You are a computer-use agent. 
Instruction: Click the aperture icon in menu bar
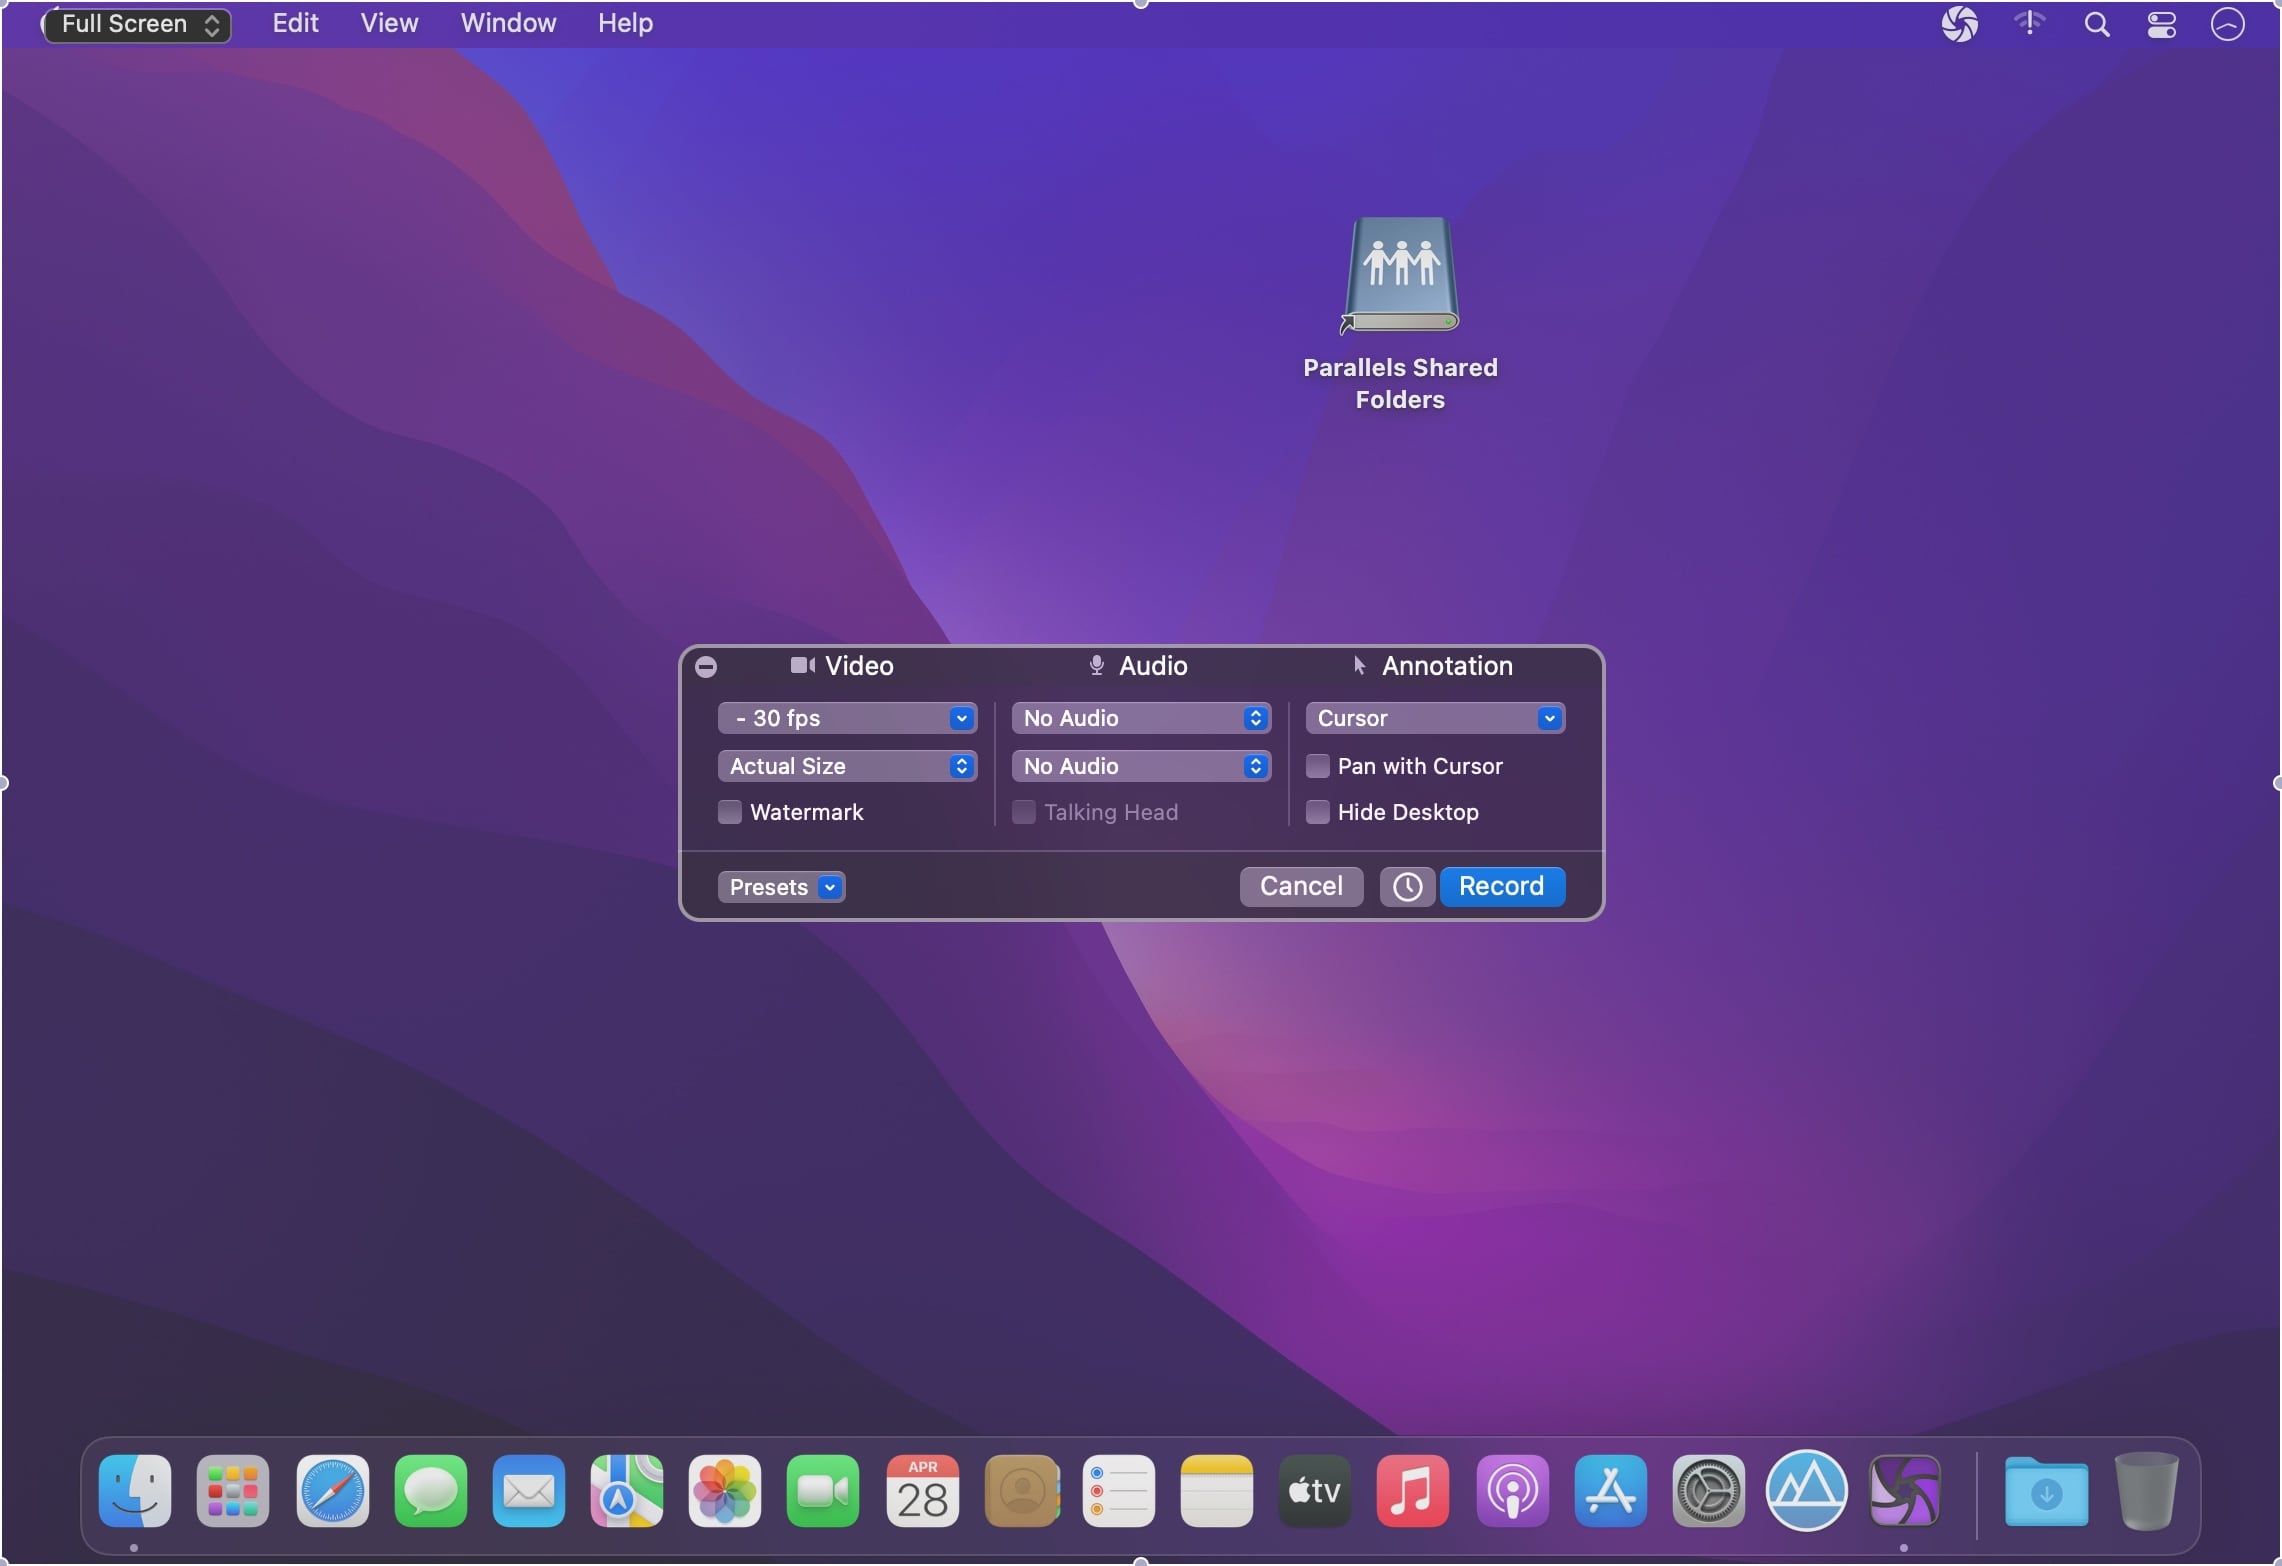[1959, 24]
